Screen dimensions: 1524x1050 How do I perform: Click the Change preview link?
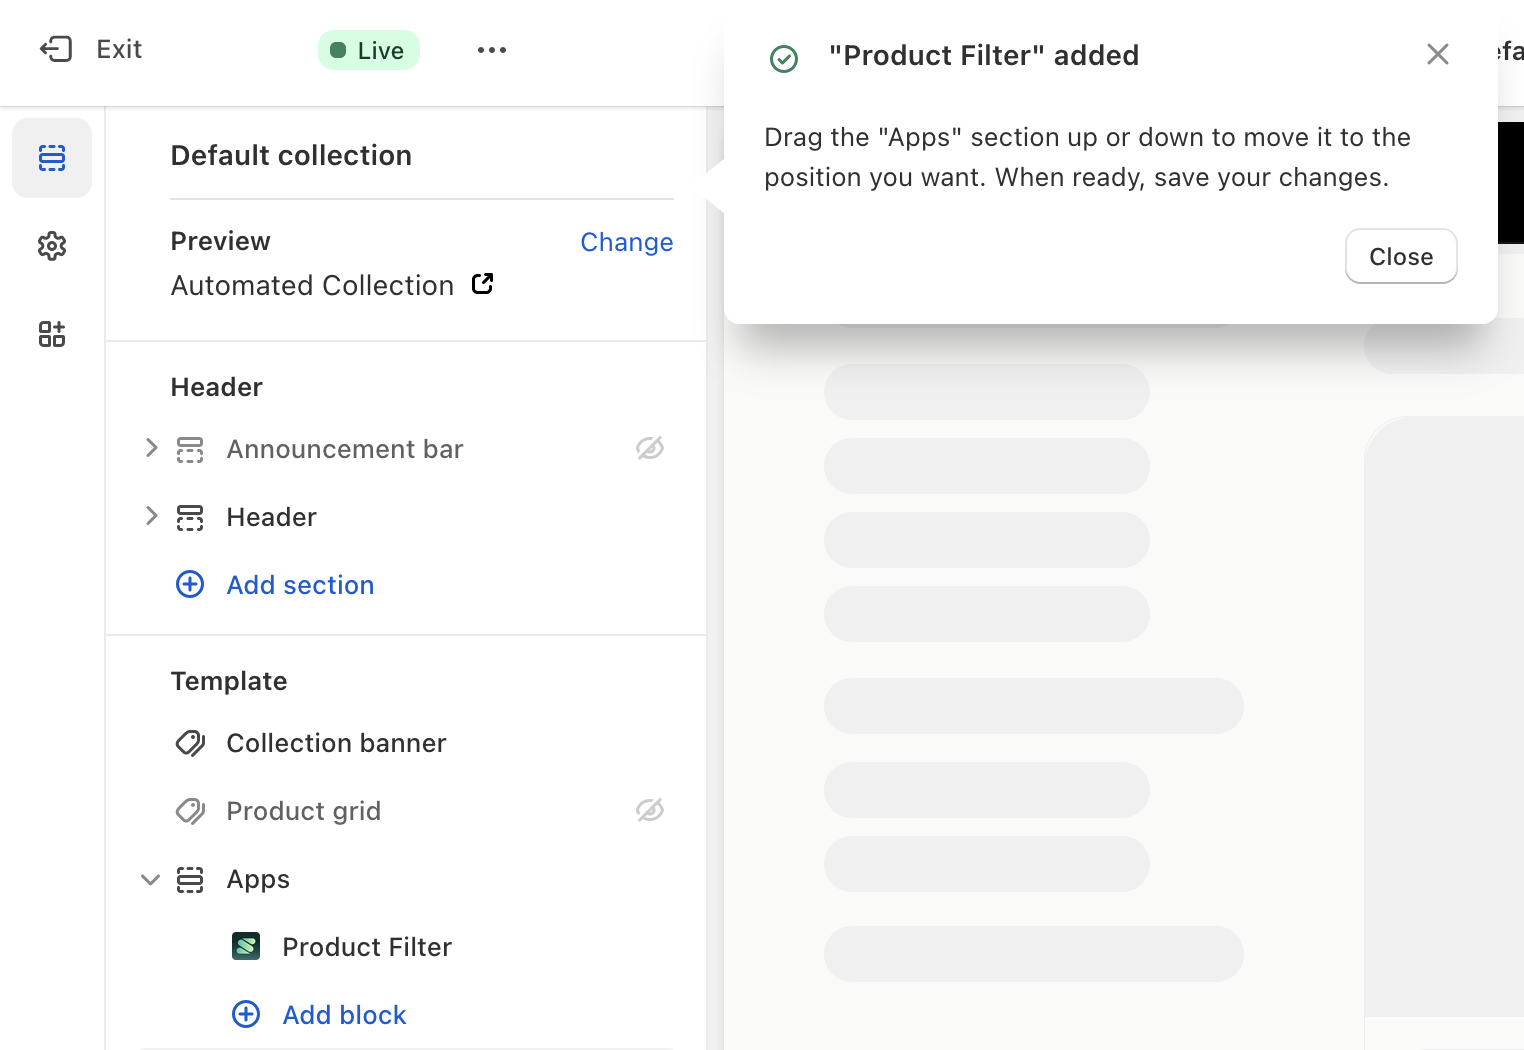point(626,242)
